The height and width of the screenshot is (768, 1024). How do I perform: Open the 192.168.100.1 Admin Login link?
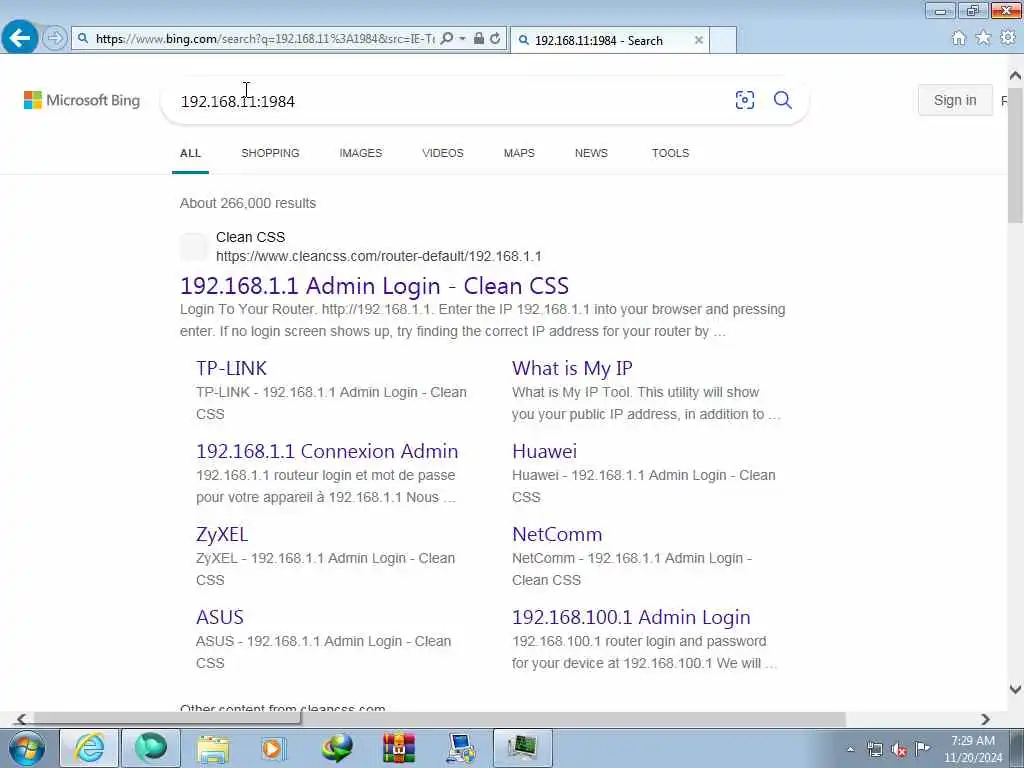(x=632, y=617)
